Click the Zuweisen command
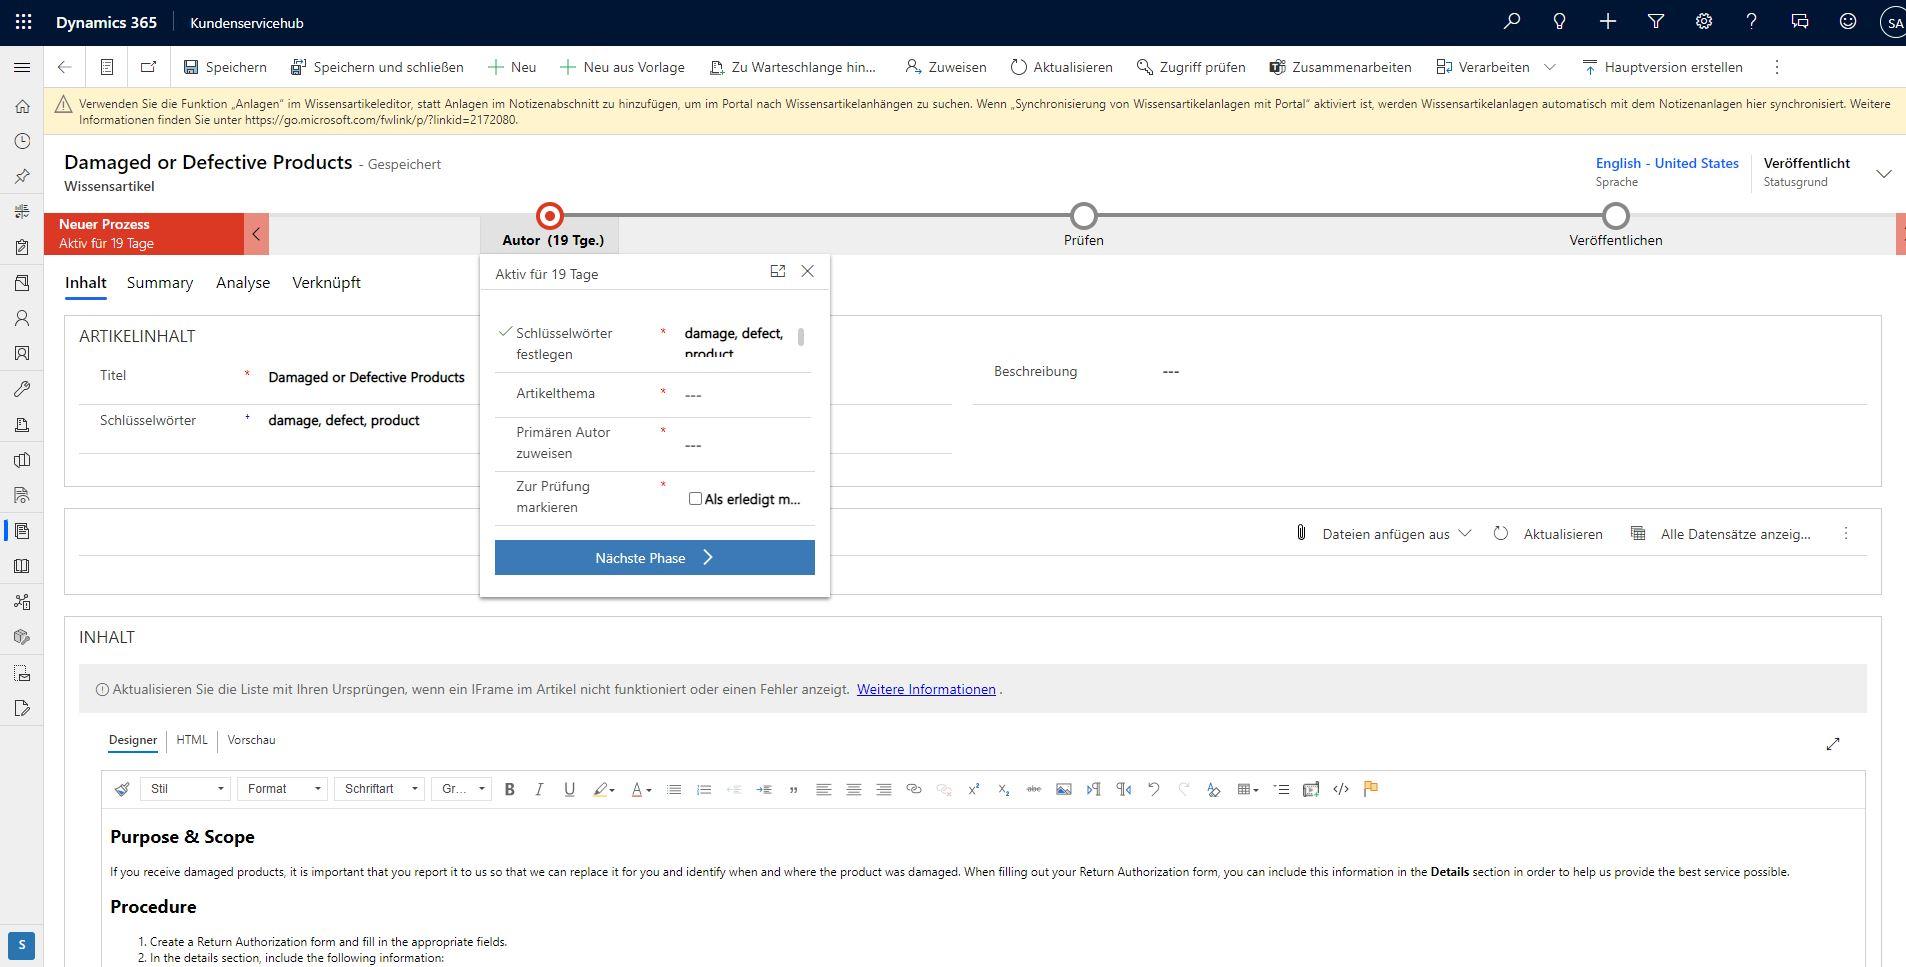Image resolution: width=1906 pixels, height=967 pixels. coord(945,67)
